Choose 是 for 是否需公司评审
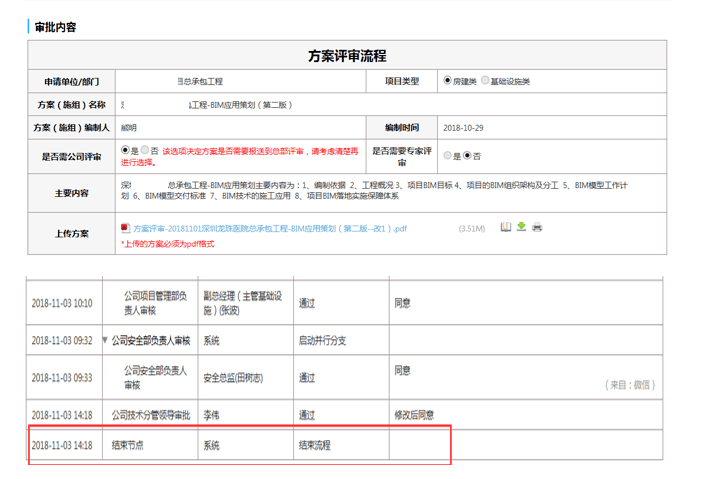711x479 pixels. click(125, 150)
